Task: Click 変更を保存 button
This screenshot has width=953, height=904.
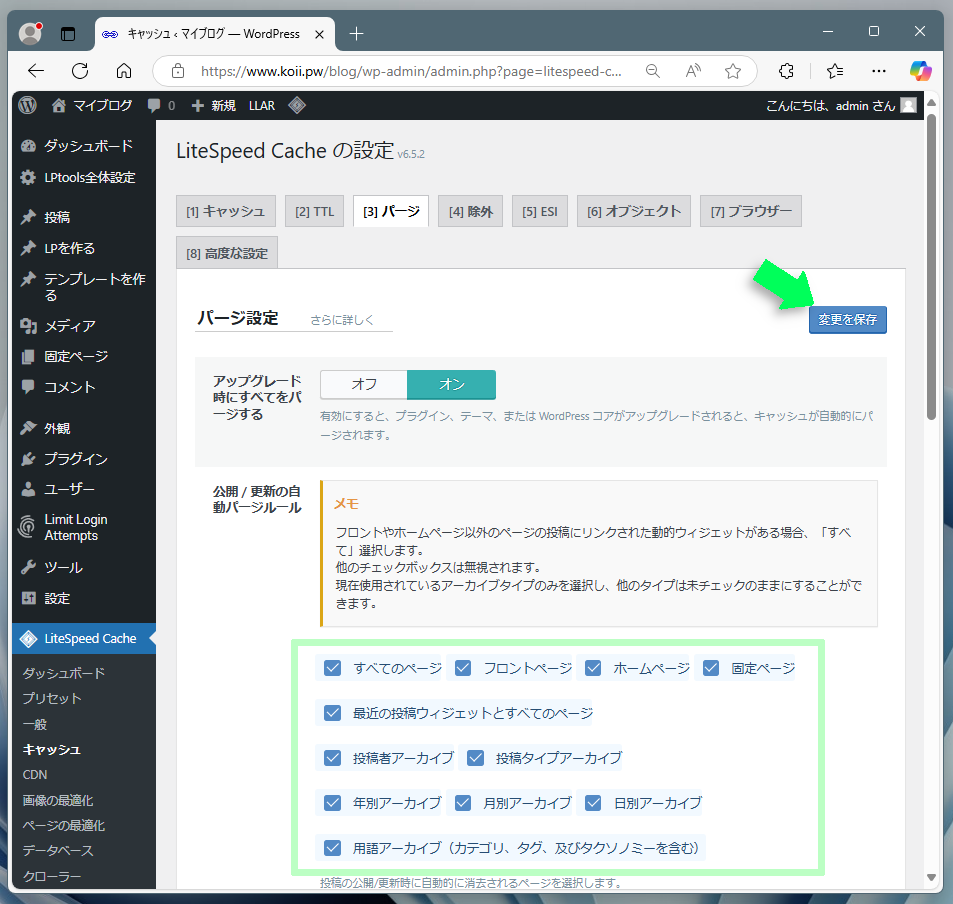Action: pyautogui.click(x=848, y=320)
